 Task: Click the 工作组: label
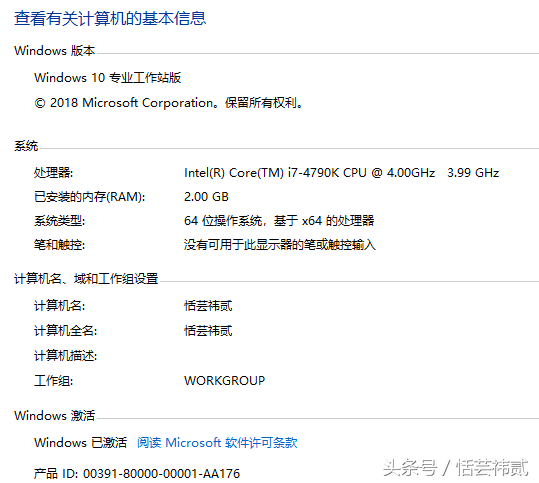53,381
